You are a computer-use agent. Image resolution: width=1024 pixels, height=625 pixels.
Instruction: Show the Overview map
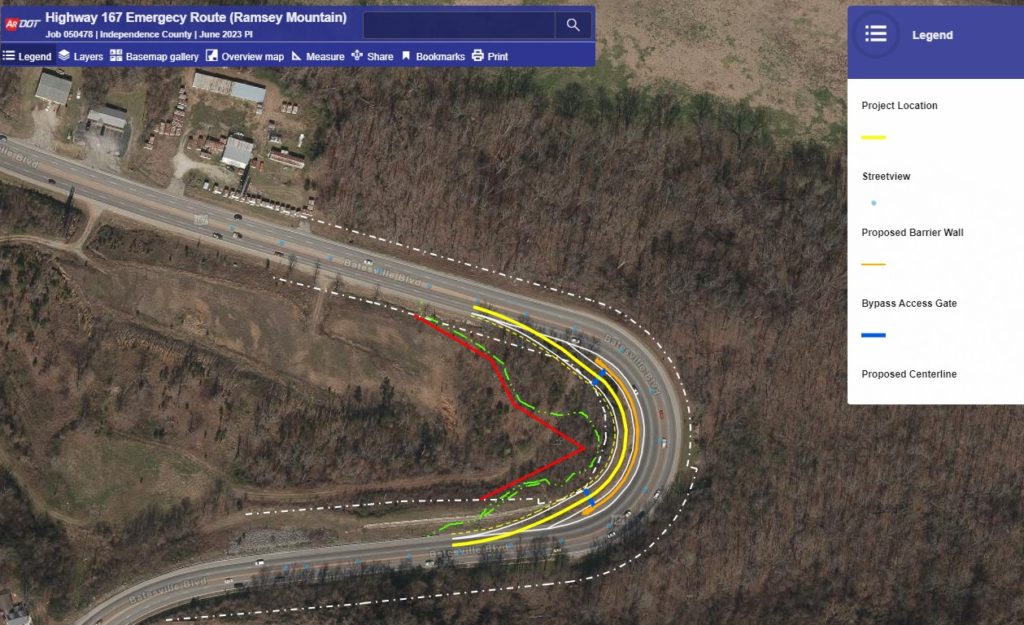[245, 56]
